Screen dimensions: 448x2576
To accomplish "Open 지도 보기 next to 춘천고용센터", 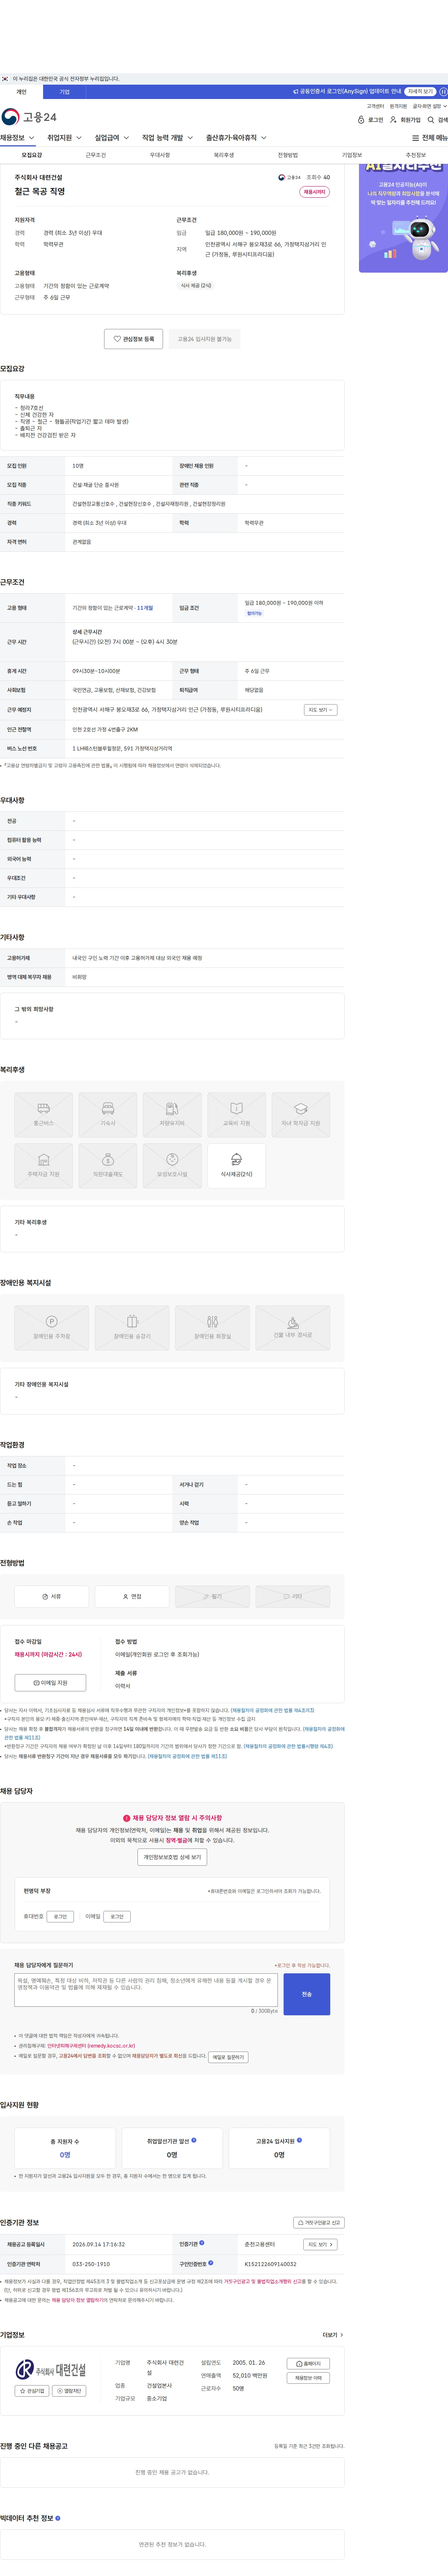I will tap(320, 2244).
